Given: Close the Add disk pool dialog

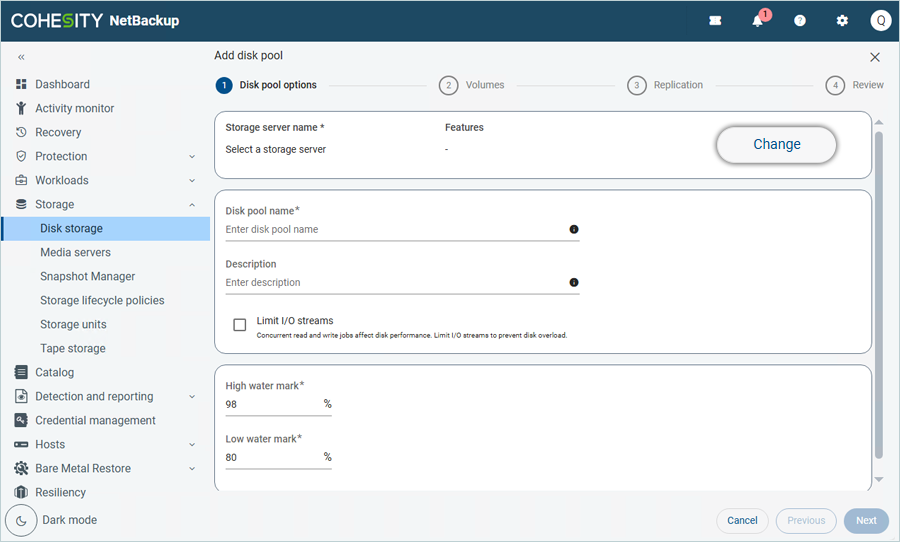Looking at the screenshot, I should coord(875,58).
